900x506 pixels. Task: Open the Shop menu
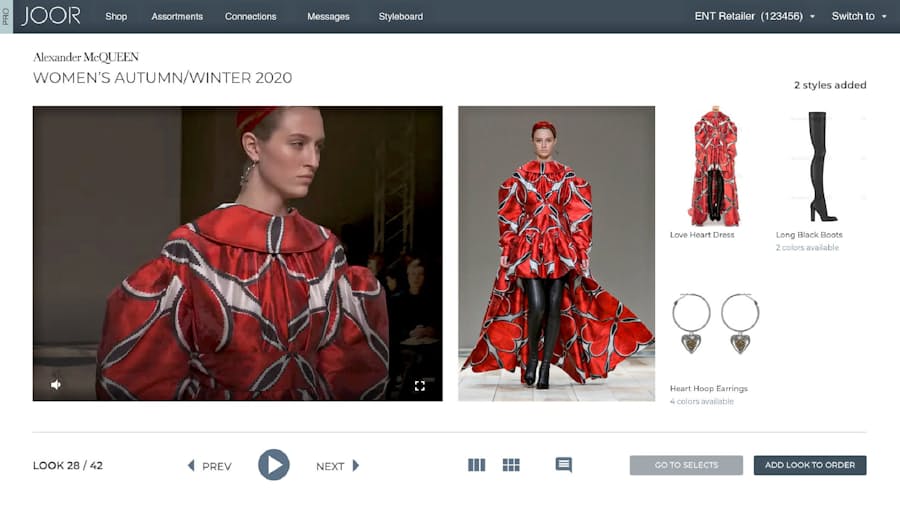tap(116, 16)
